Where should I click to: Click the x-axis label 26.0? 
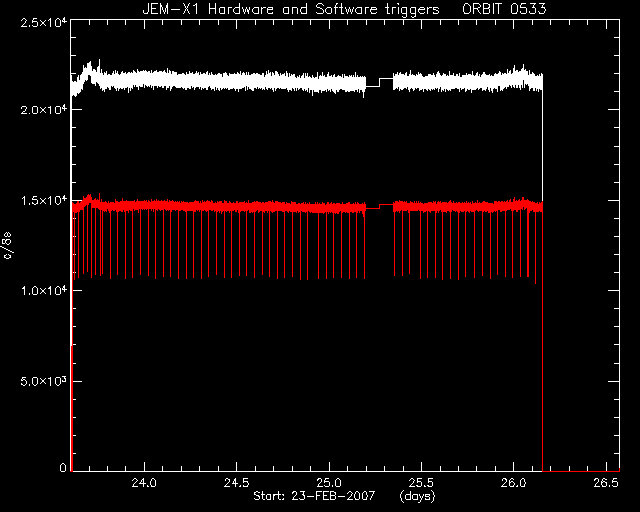click(513, 483)
